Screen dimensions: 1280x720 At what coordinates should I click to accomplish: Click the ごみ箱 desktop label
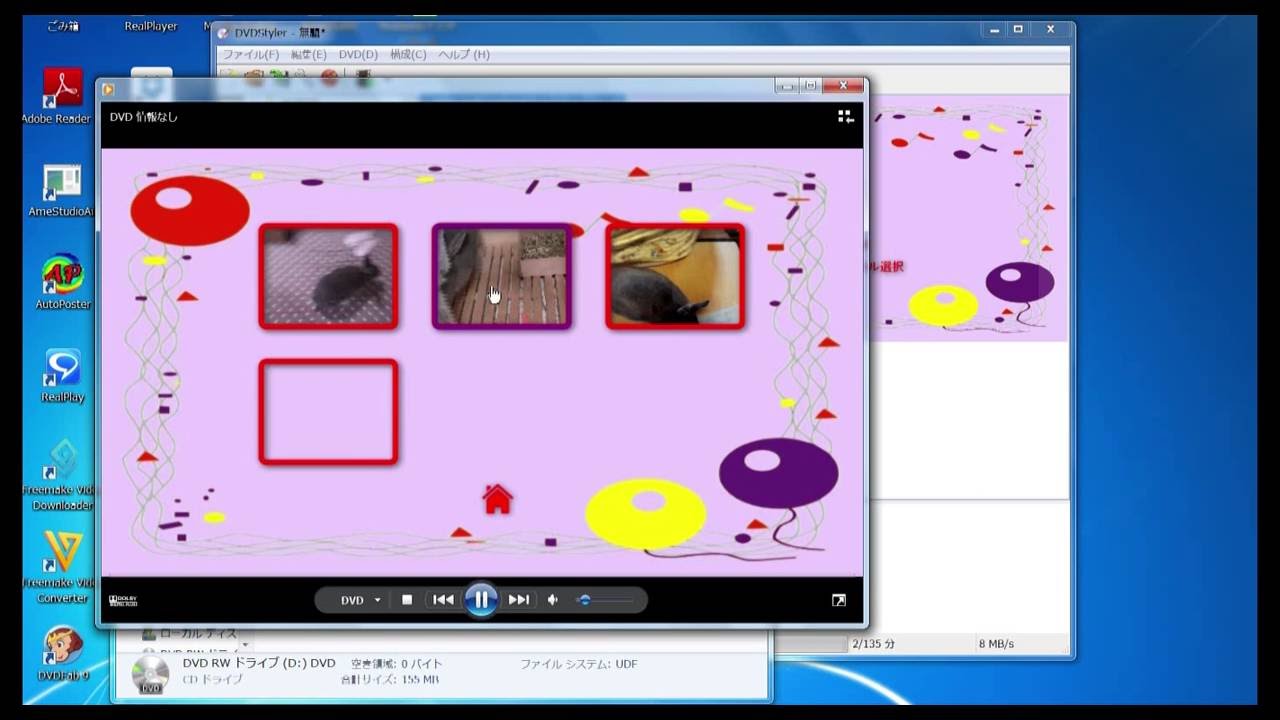[x=62, y=26]
